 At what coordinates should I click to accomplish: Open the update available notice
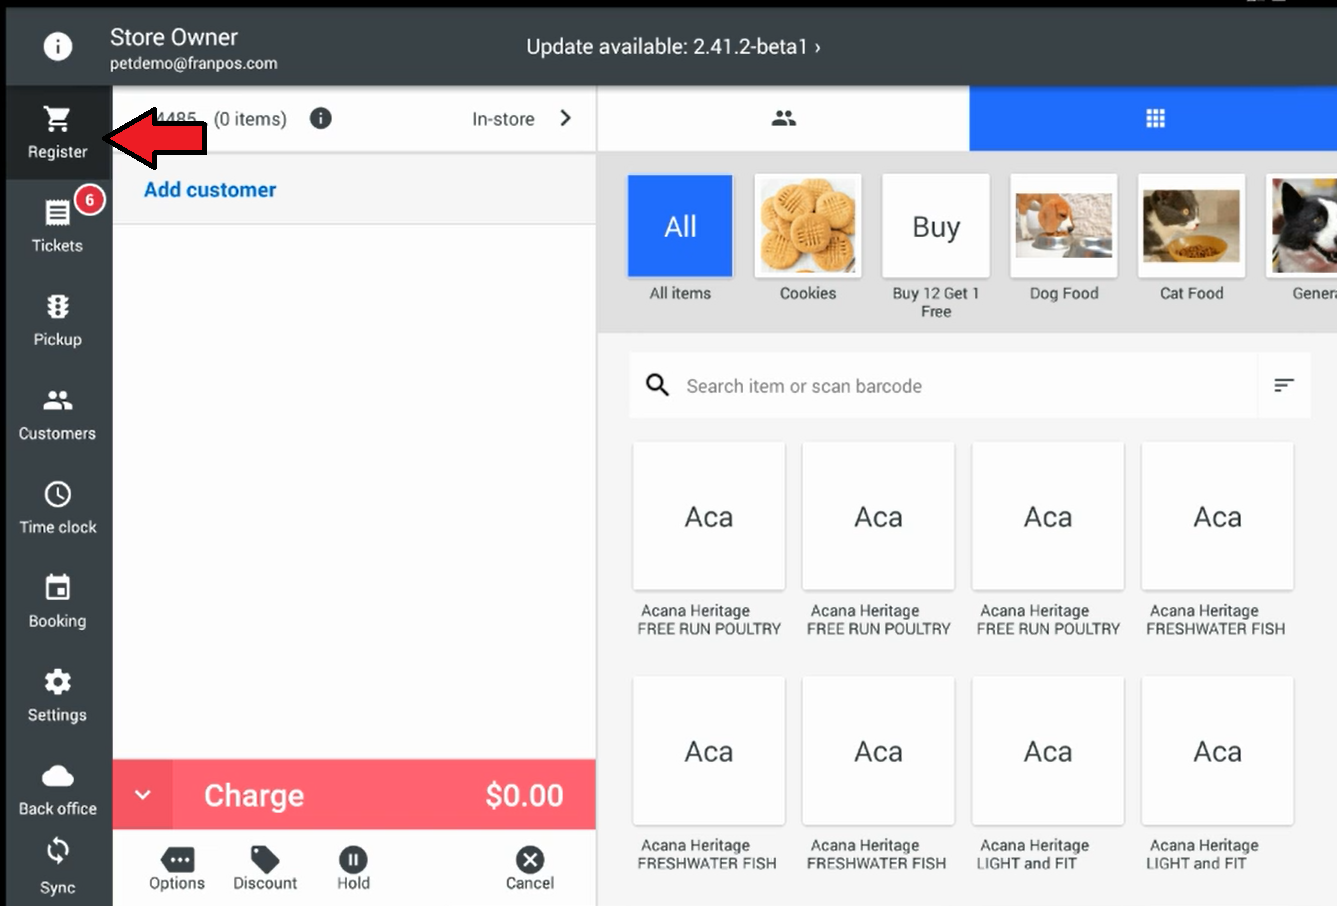pos(673,47)
